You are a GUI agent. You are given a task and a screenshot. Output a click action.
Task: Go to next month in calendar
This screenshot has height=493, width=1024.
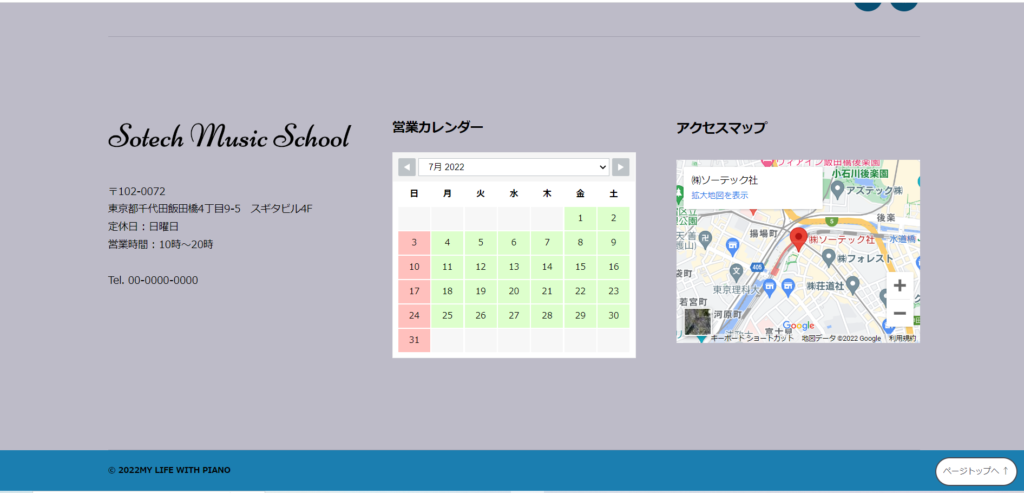(621, 167)
